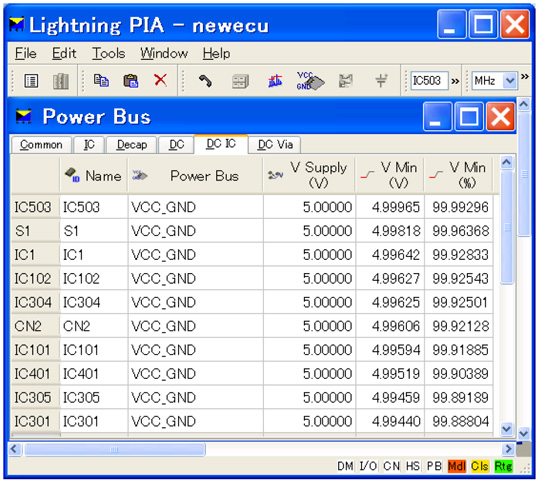This screenshot has height=482, width=540.
Task: Click the Paste clipboard toolbar icon
Action: pyautogui.click(x=131, y=81)
